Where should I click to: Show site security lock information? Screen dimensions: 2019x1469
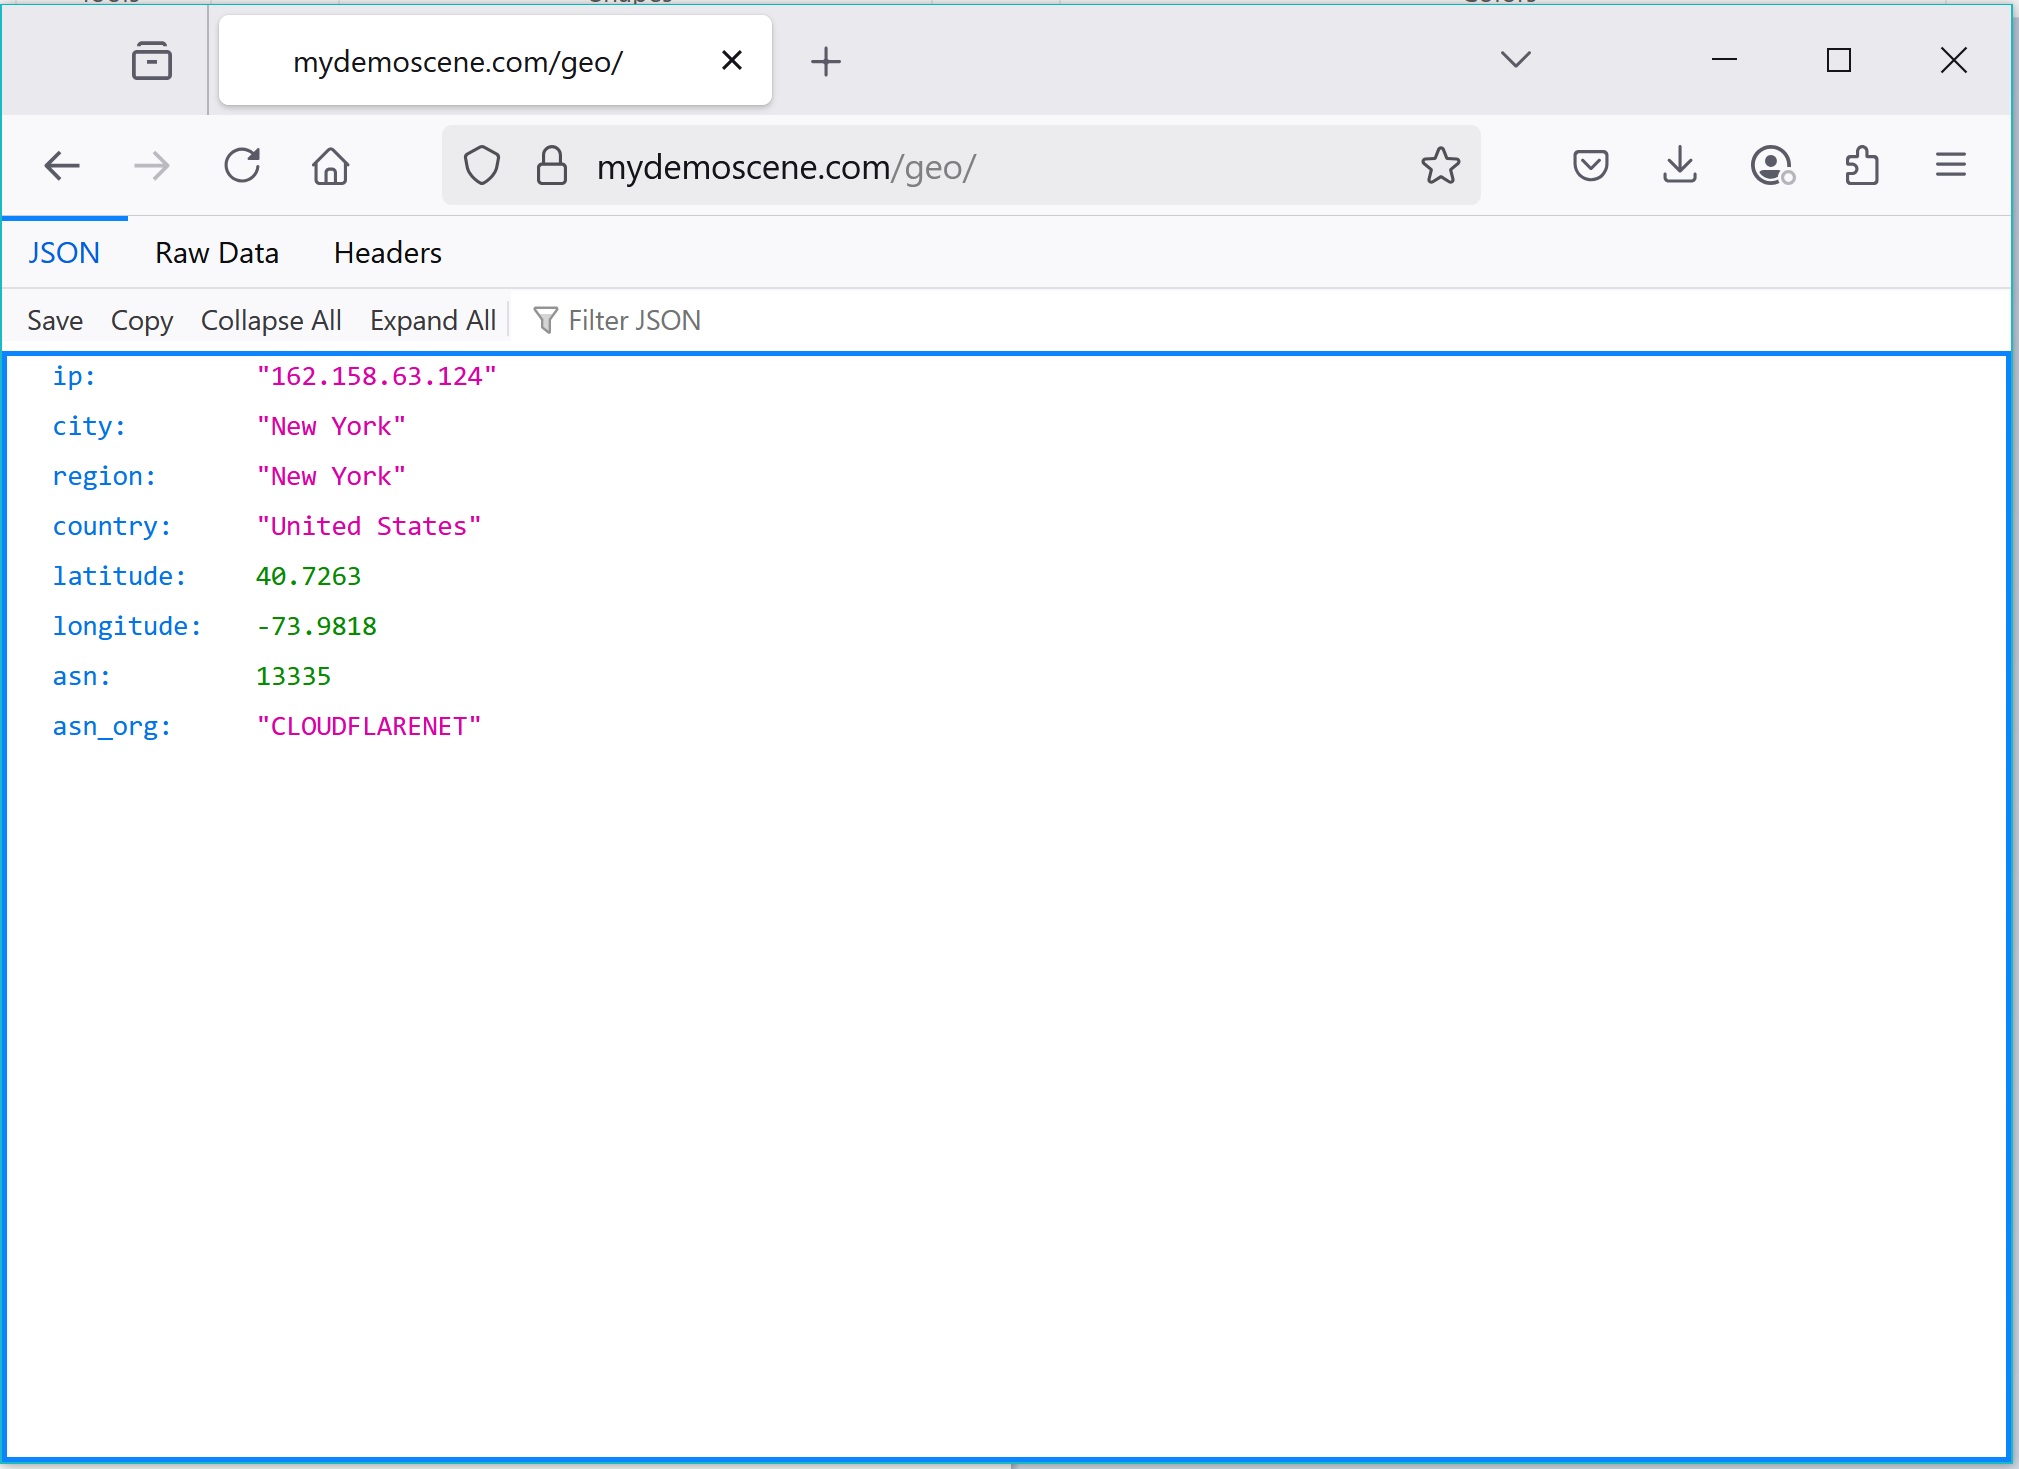click(x=551, y=165)
